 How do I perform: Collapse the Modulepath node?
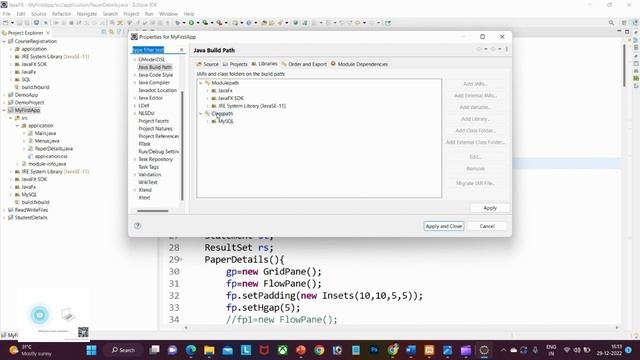200,83
